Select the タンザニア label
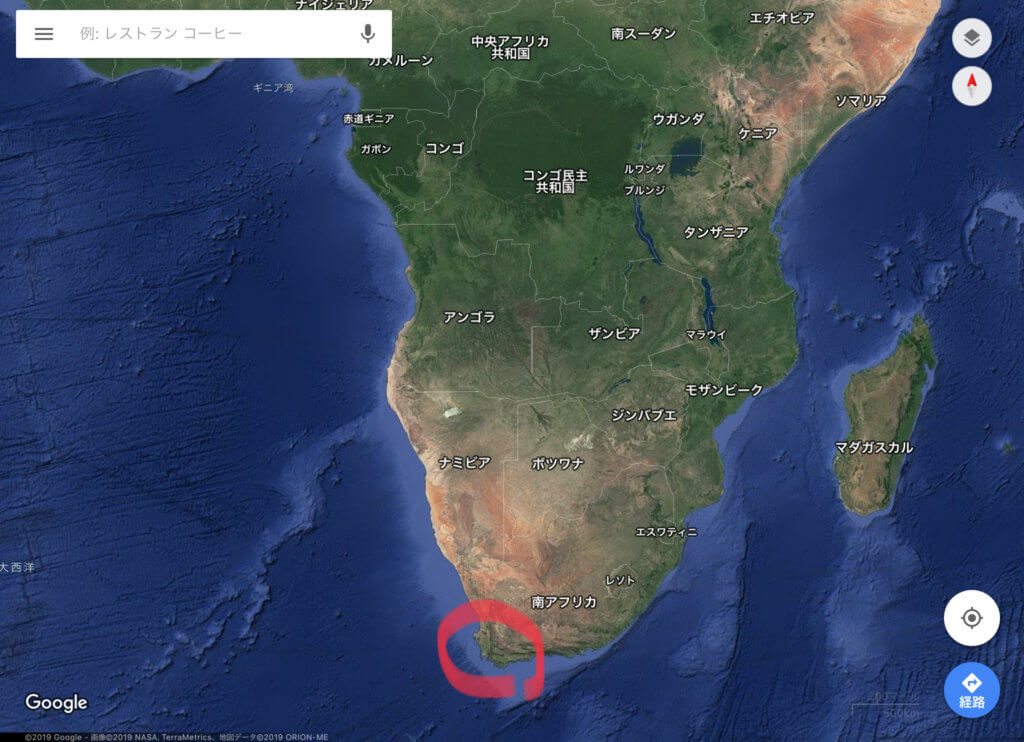Image resolution: width=1024 pixels, height=742 pixels. [x=716, y=233]
